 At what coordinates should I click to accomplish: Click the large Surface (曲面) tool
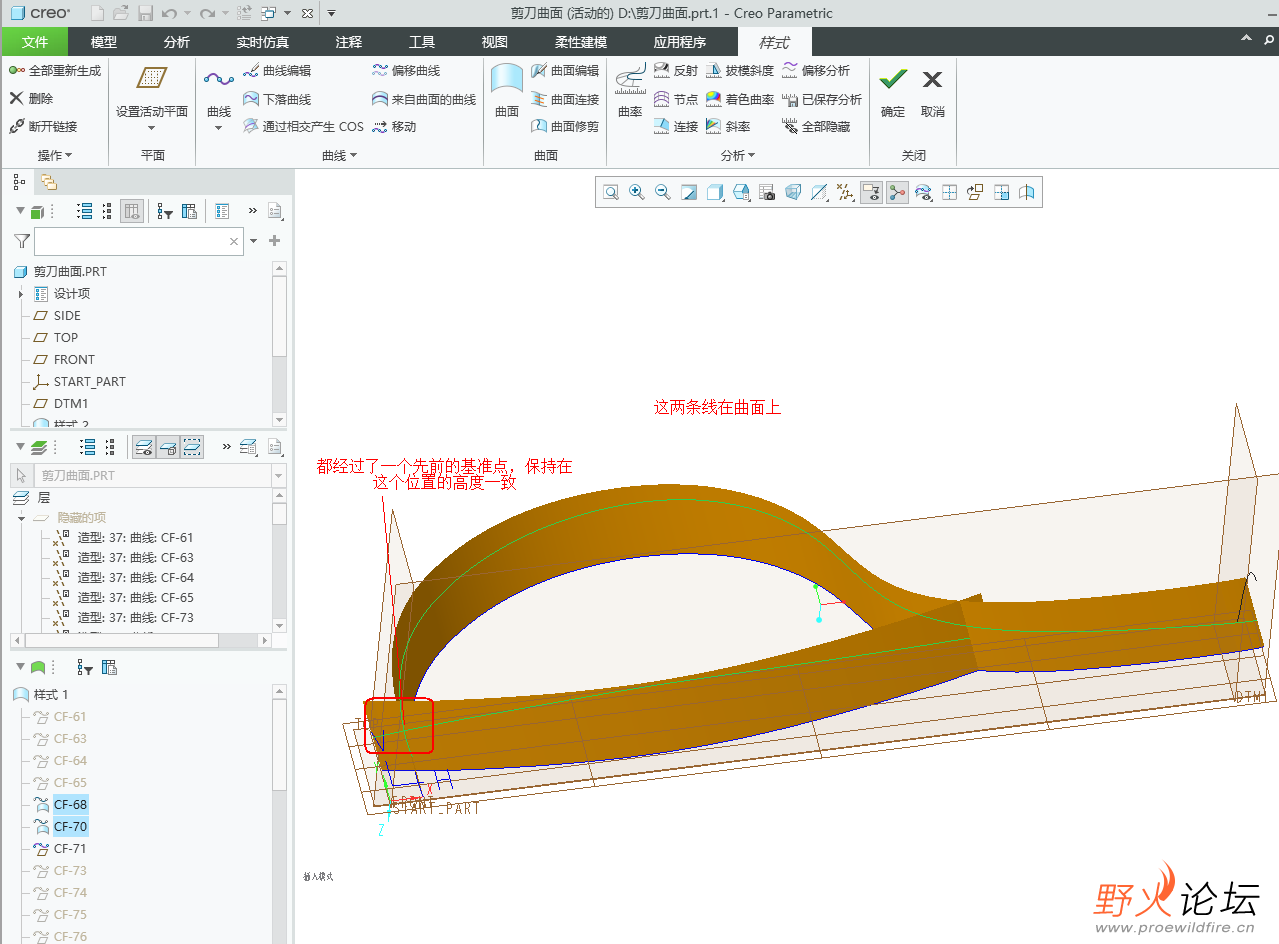click(507, 91)
